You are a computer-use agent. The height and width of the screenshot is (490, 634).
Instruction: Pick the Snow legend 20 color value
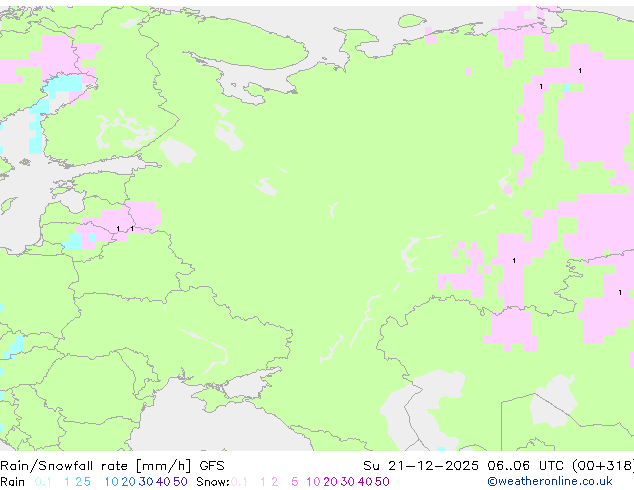point(330,482)
